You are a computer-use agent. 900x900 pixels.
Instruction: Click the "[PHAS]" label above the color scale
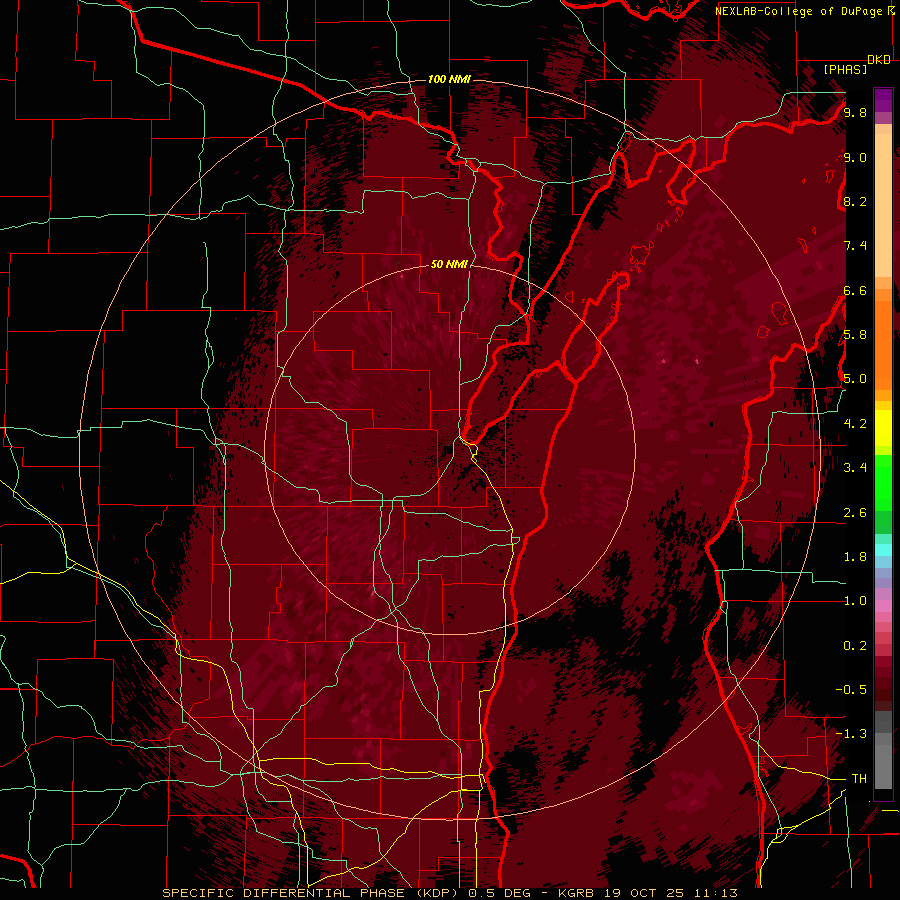[x=845, y=69]
